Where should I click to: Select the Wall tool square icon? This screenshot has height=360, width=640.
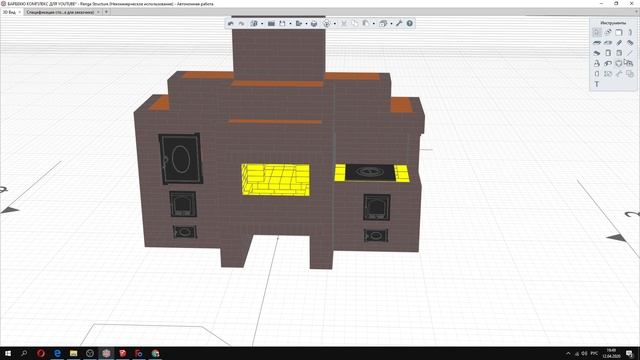coord(619,32)
